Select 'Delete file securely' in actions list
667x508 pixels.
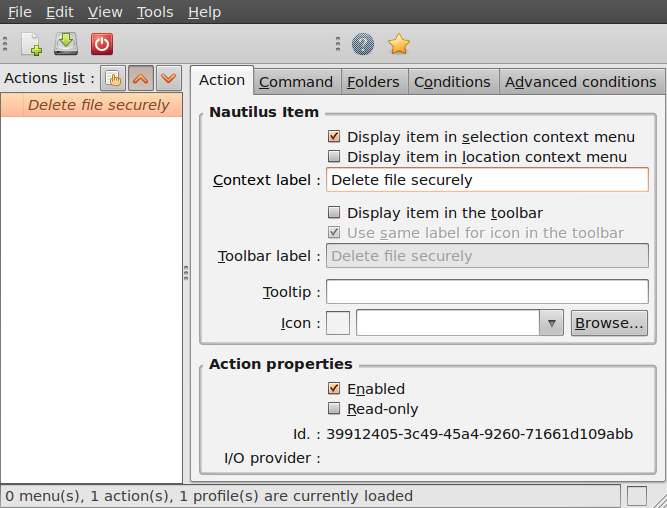[98, 105]
